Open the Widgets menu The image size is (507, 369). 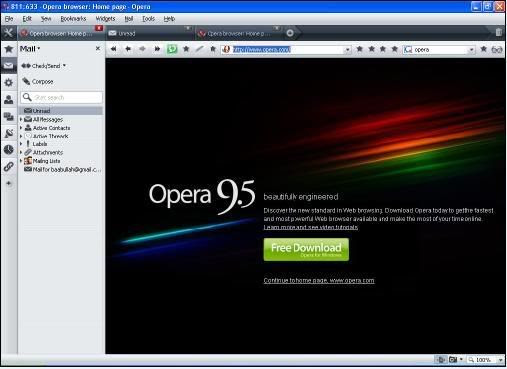click(x=105, y=19)
